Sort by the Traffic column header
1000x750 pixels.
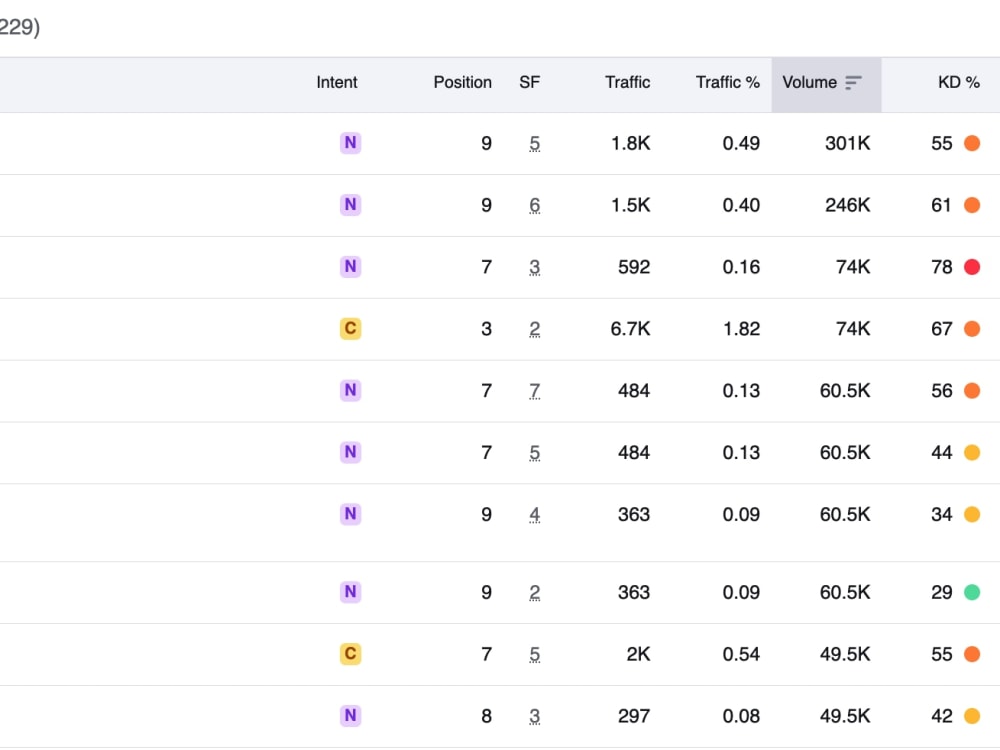628,82
